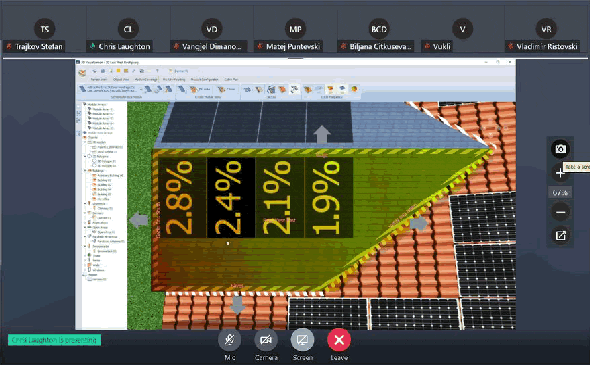This screenshot has height=365, width=590.
Task: Go to adjacent roof via upward gray arrow
Action: tap(322, 134)
